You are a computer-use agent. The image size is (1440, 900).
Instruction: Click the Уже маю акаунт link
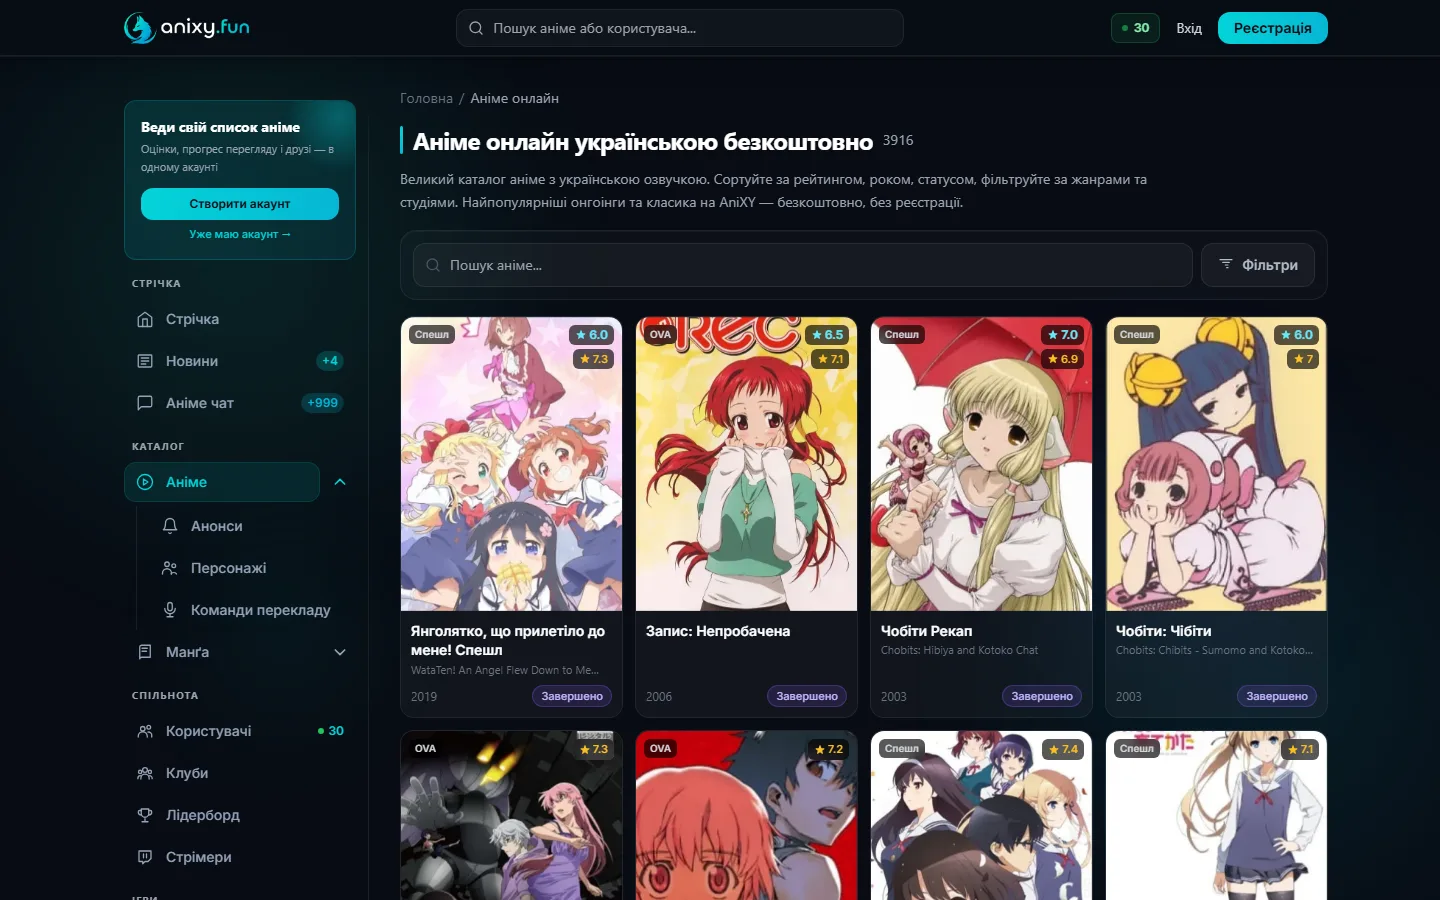pyautogui.click(x=240, y=234)
